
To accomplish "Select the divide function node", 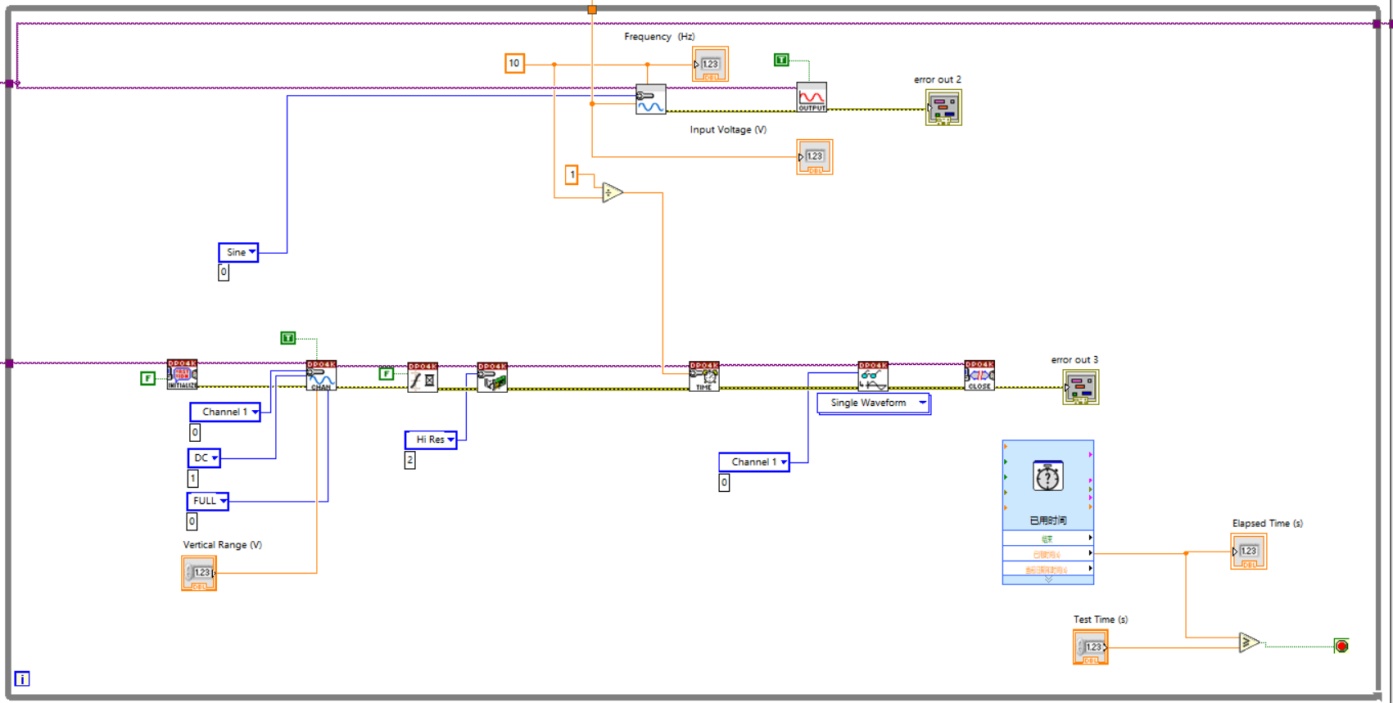I will tap(612, 193).
